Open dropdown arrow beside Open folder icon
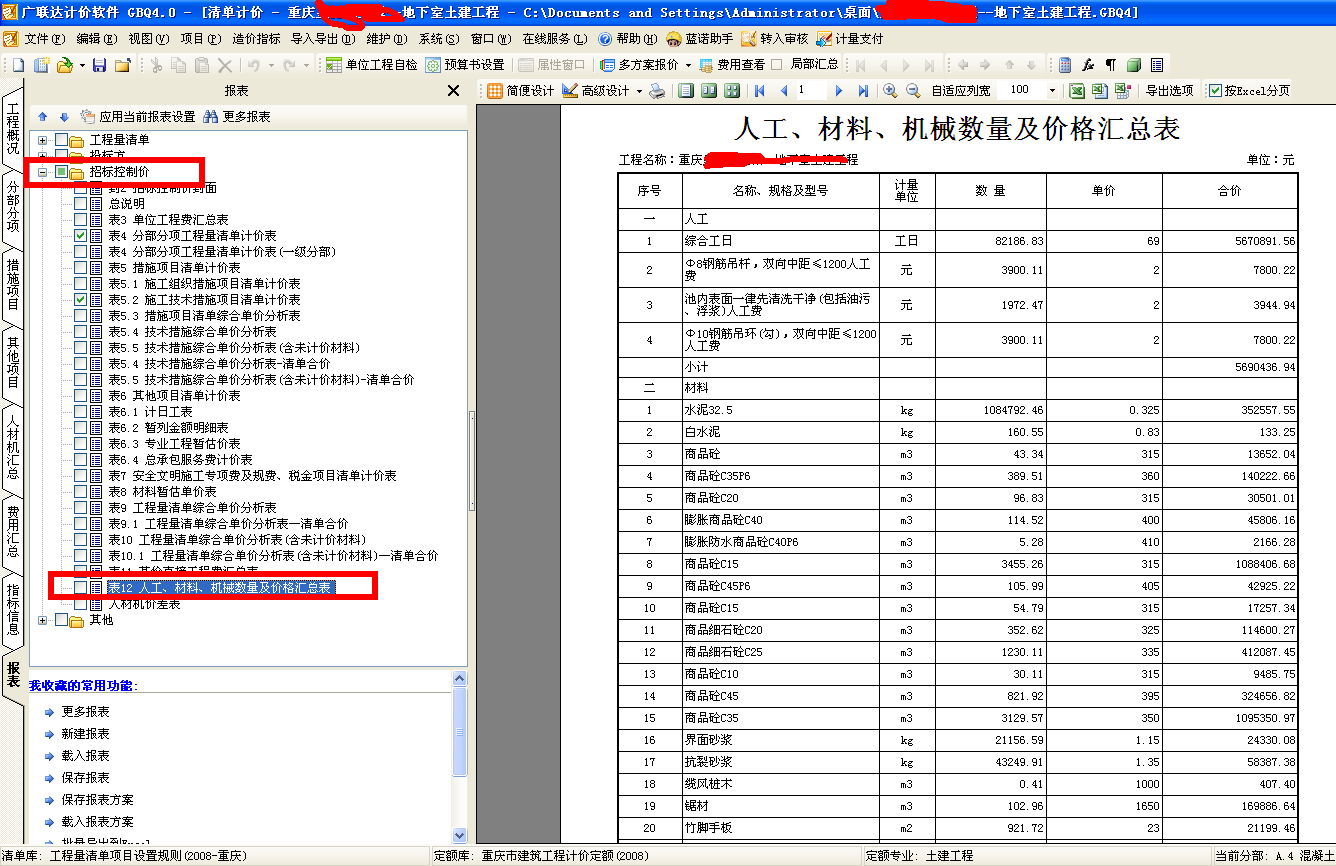 click(82, 65)
